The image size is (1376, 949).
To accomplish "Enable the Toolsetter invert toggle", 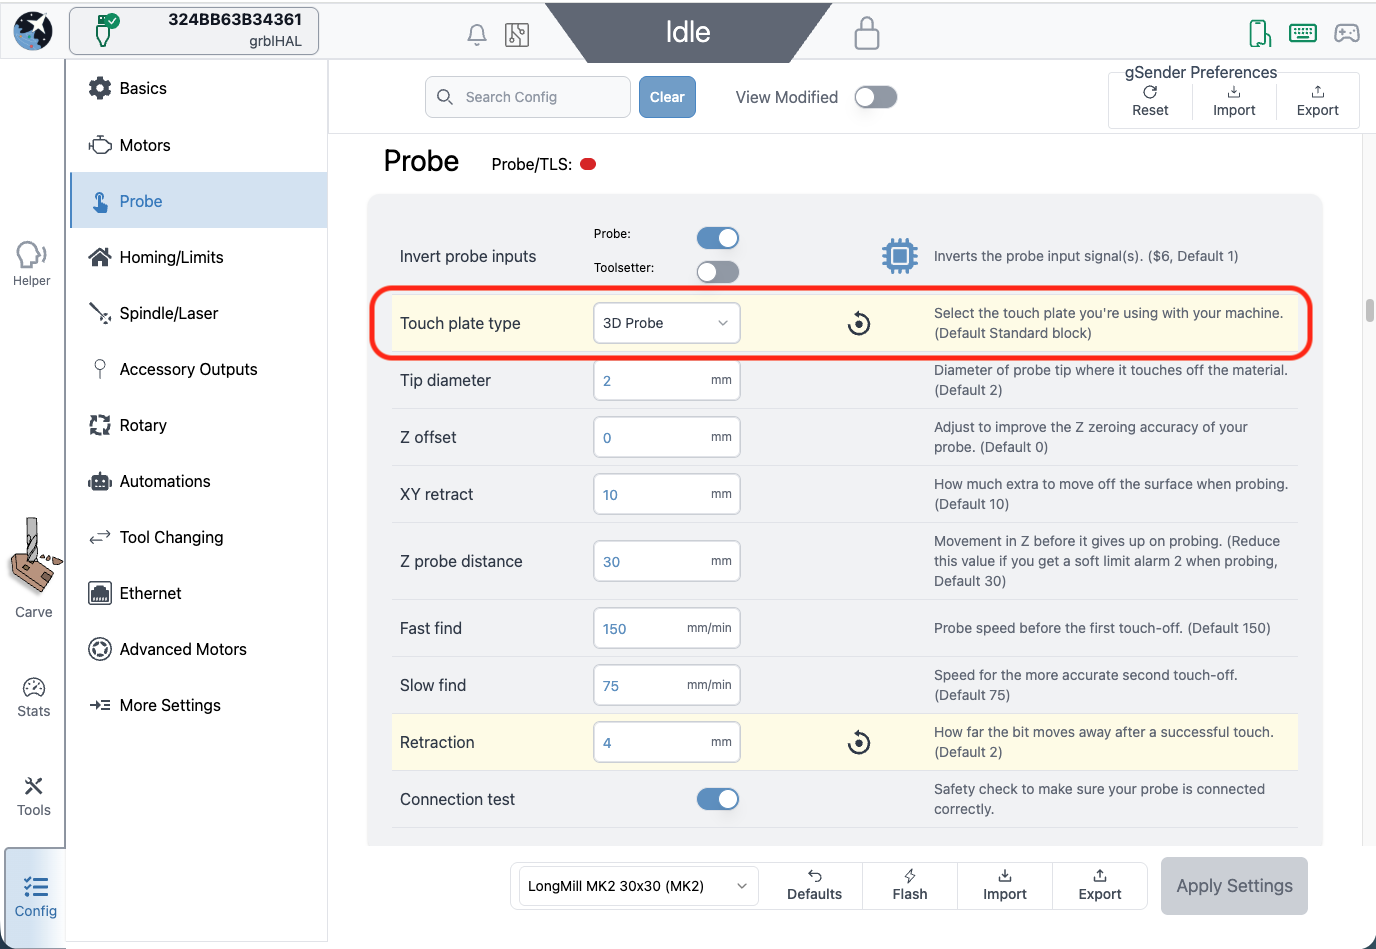I will point(717,272).
